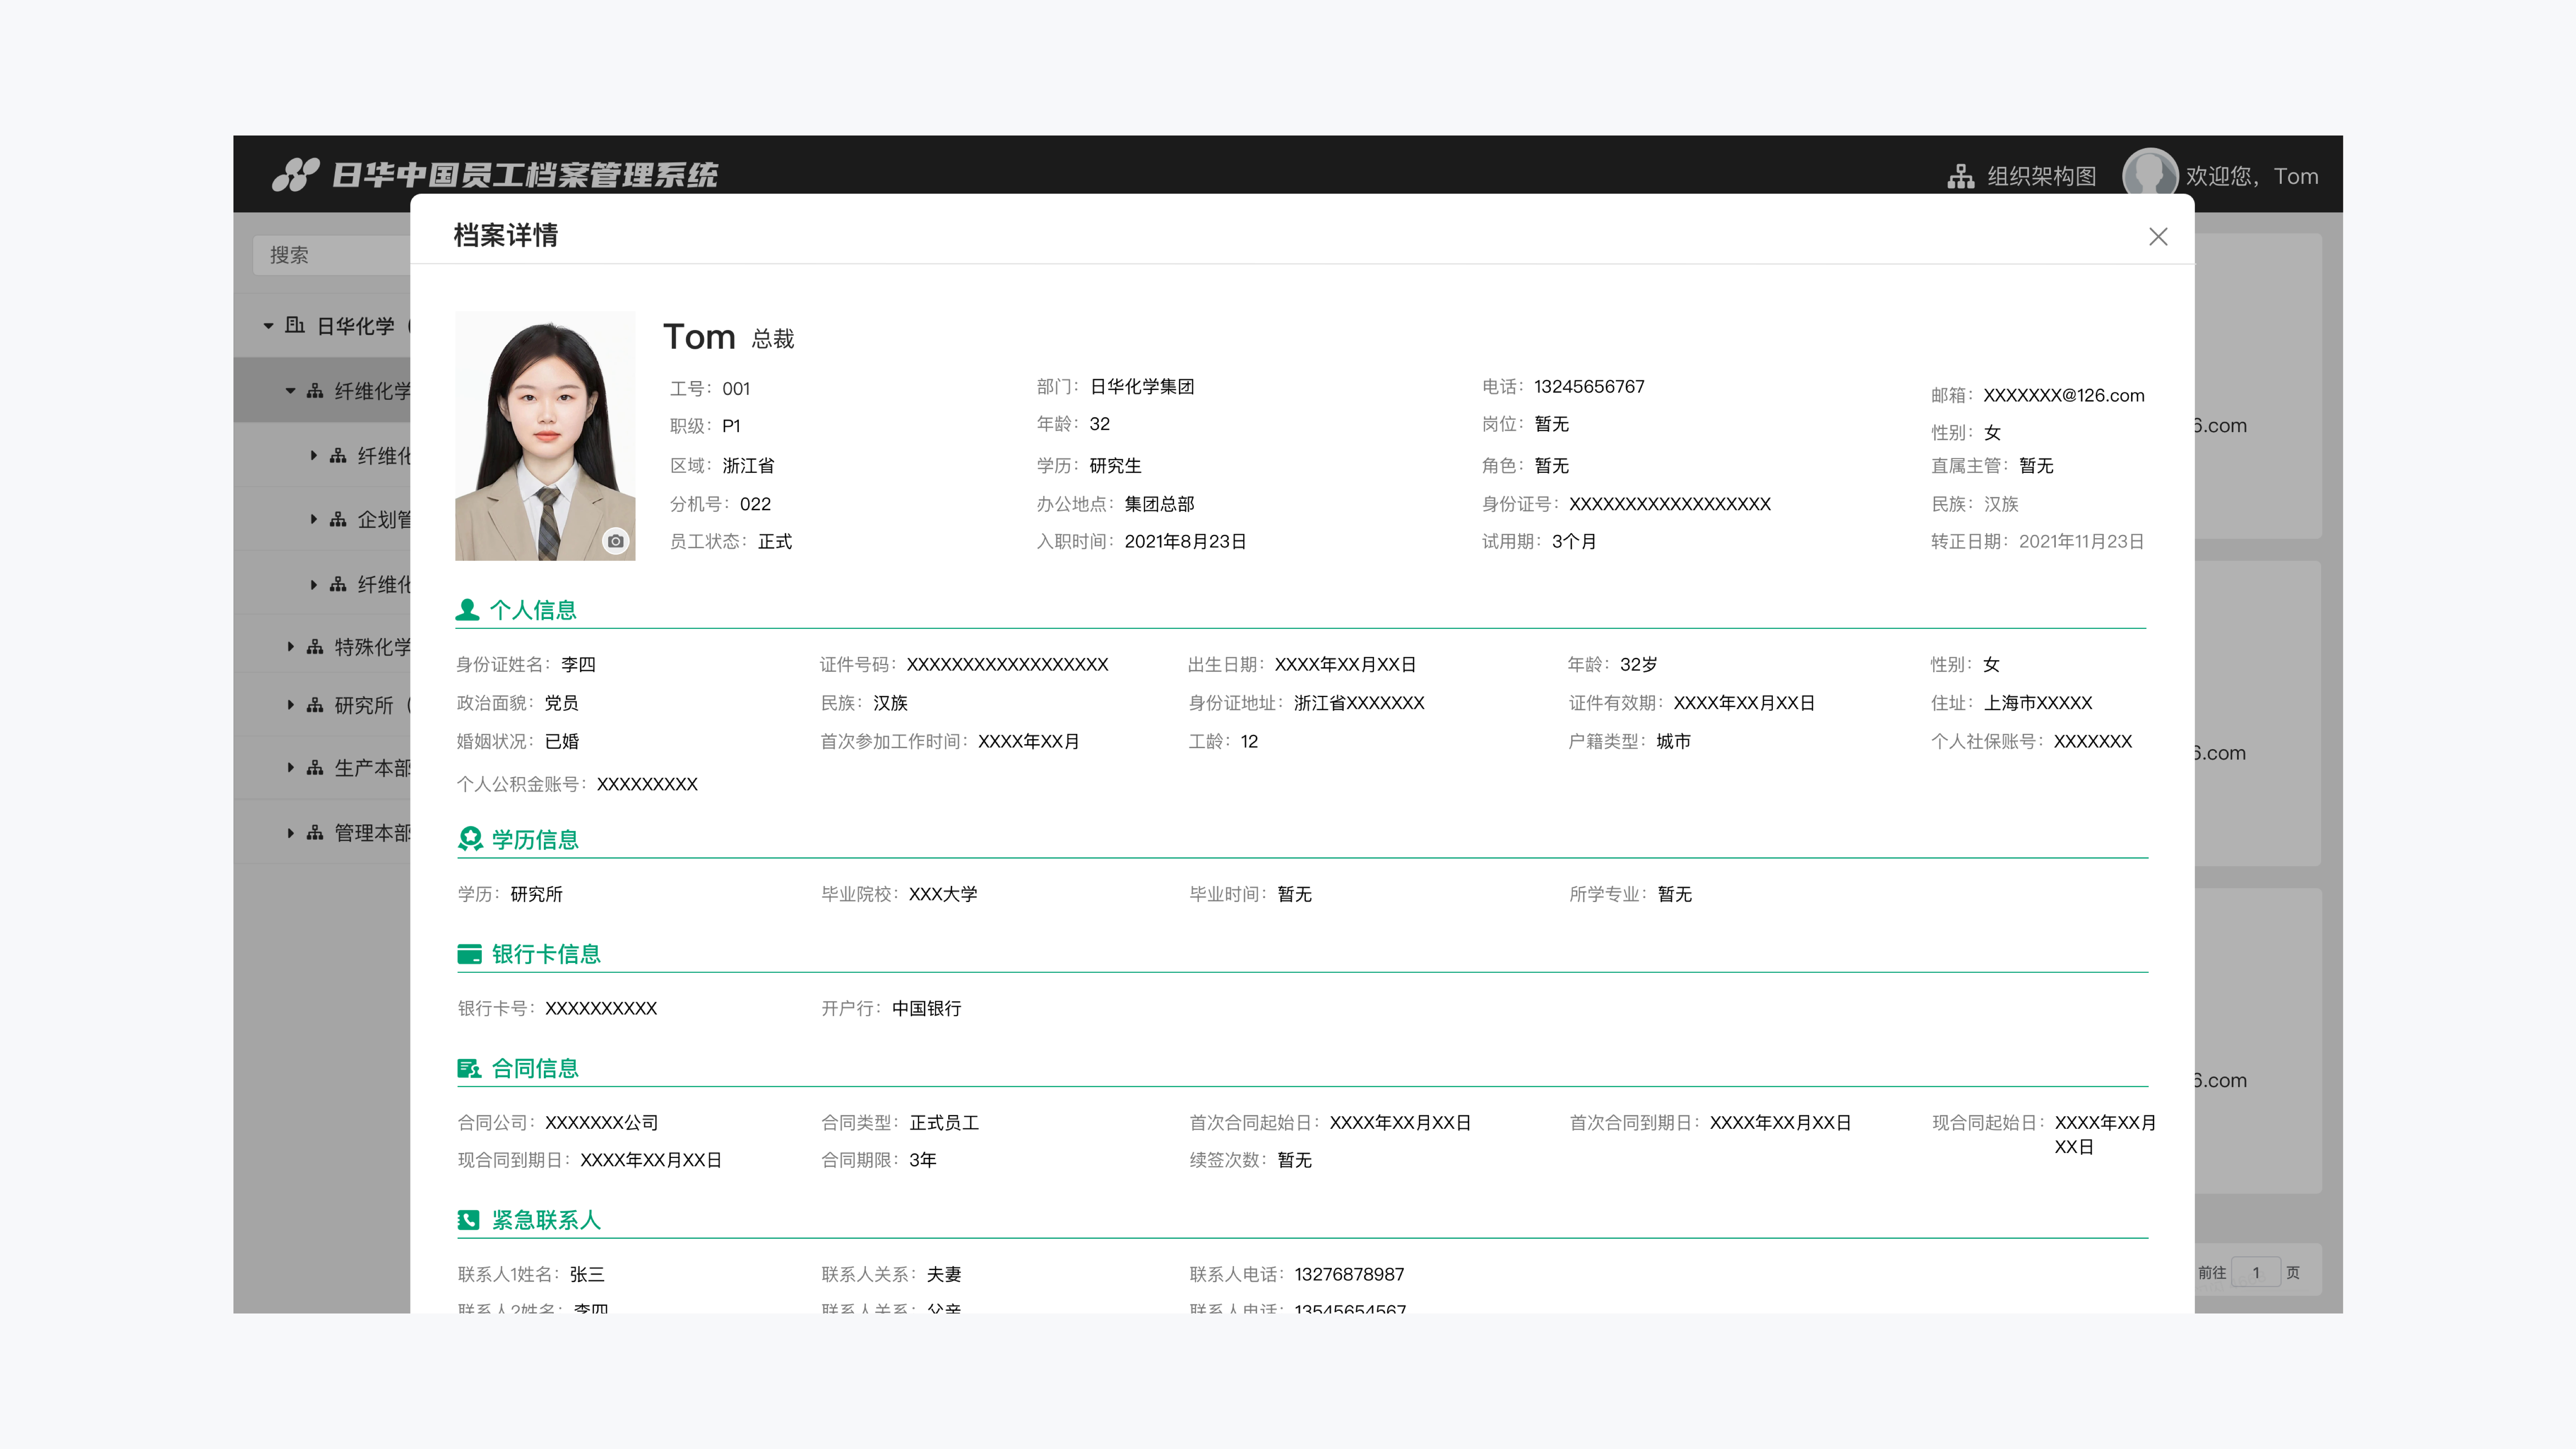Click the 紧急联系人 section heading
2576x1449 pixels.
coord(546,1220)
